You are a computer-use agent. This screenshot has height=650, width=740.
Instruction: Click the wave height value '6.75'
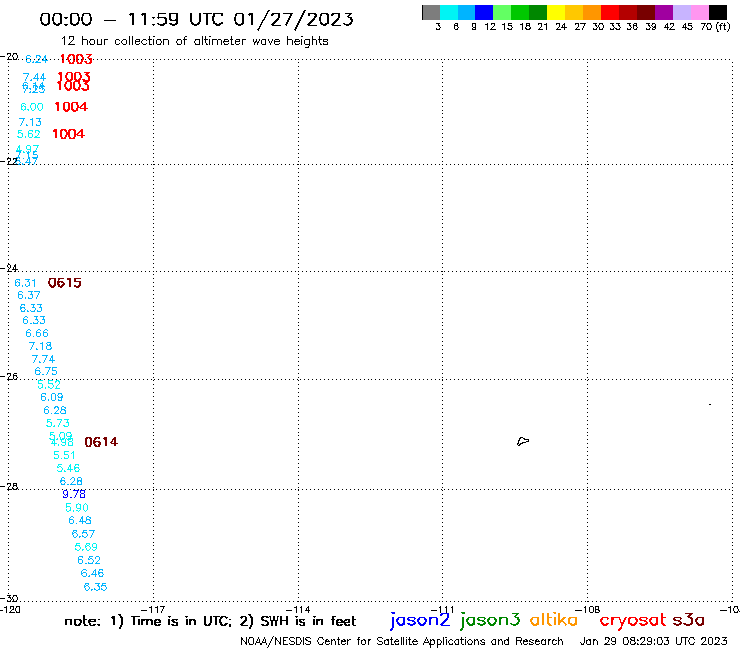click(46, 371)
